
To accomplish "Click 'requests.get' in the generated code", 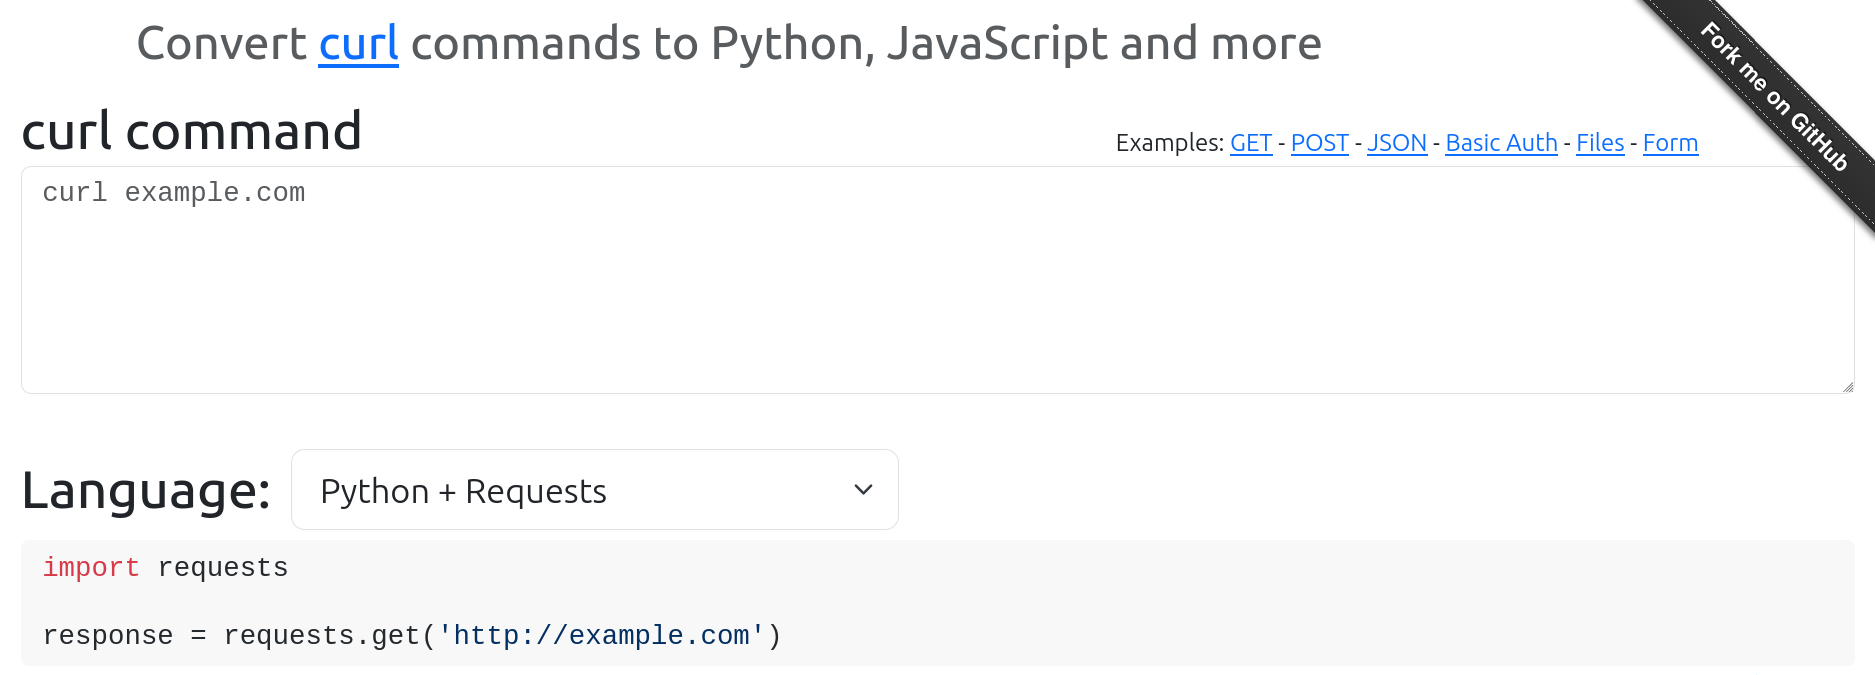I will point(321,636).
